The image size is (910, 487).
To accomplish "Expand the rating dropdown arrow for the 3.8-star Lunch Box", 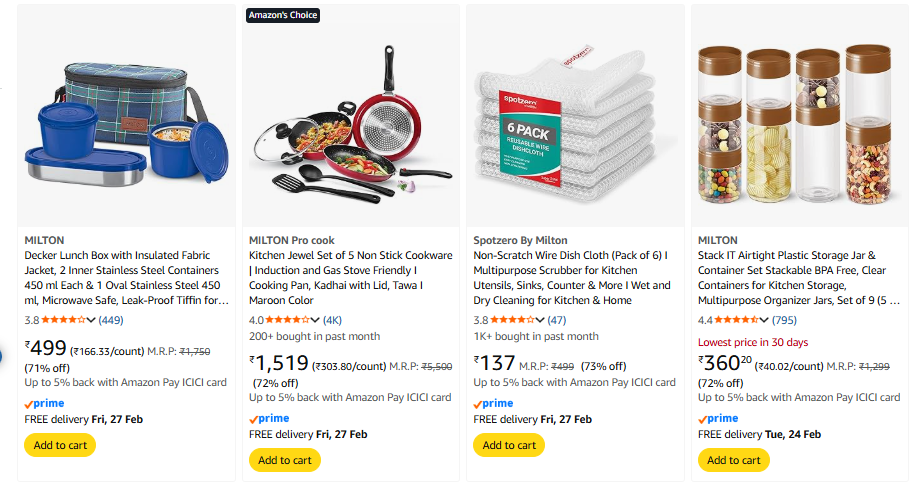I will (x=92, y=320).
